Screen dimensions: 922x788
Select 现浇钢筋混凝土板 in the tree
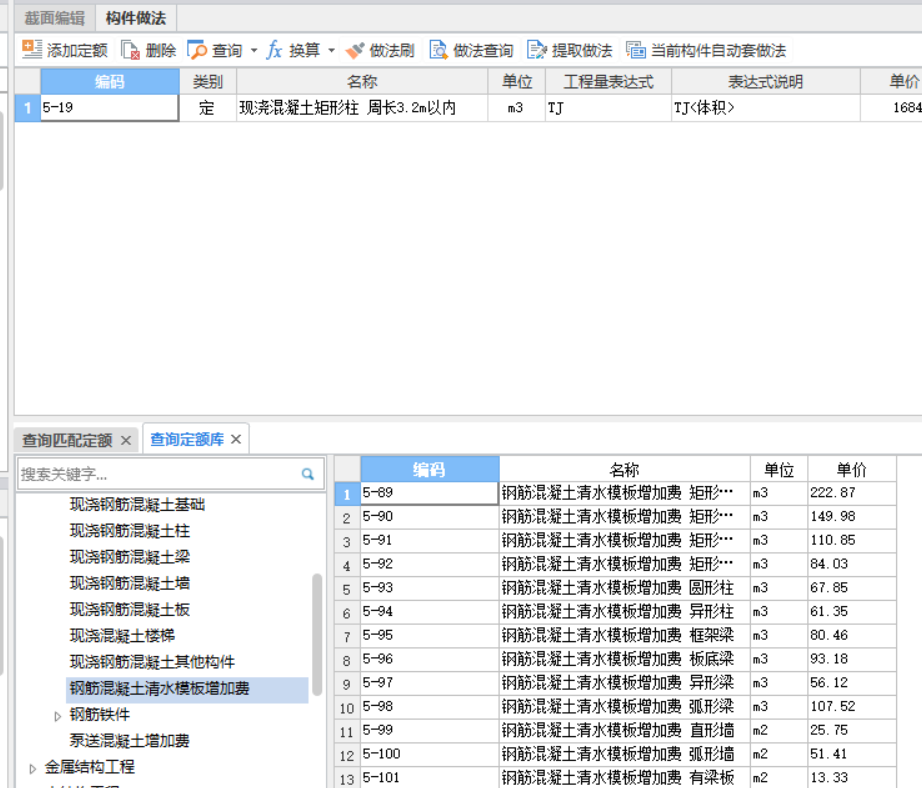click(x=130, y=610)
